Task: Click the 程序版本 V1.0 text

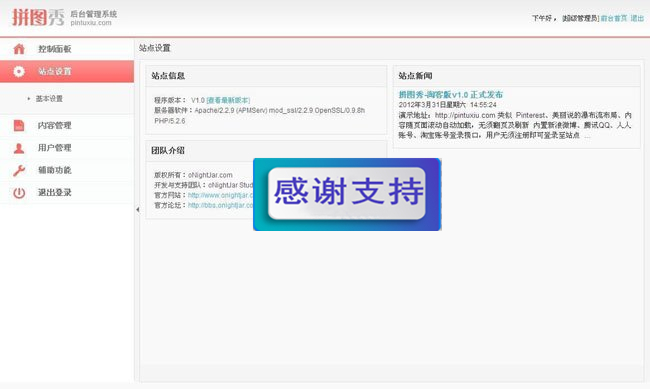Action: click(x=179, y=100)
